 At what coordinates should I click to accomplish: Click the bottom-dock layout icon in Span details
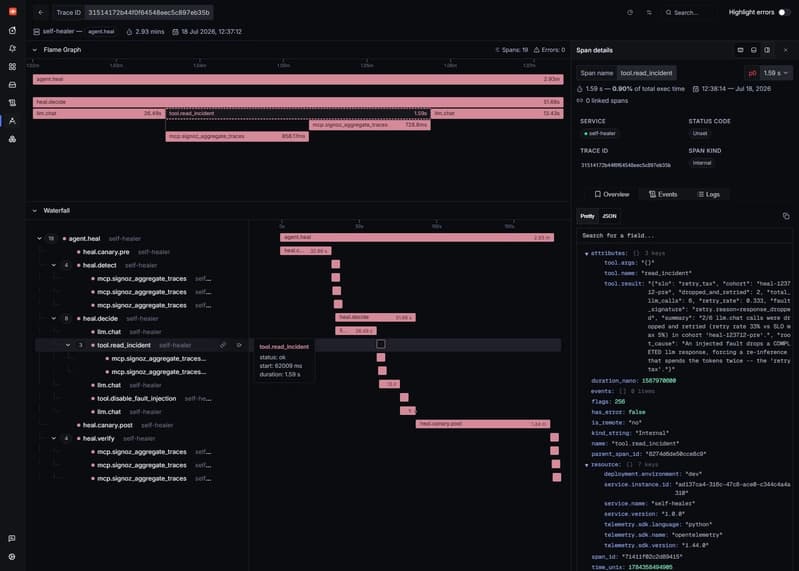click(x=754, y=50)
